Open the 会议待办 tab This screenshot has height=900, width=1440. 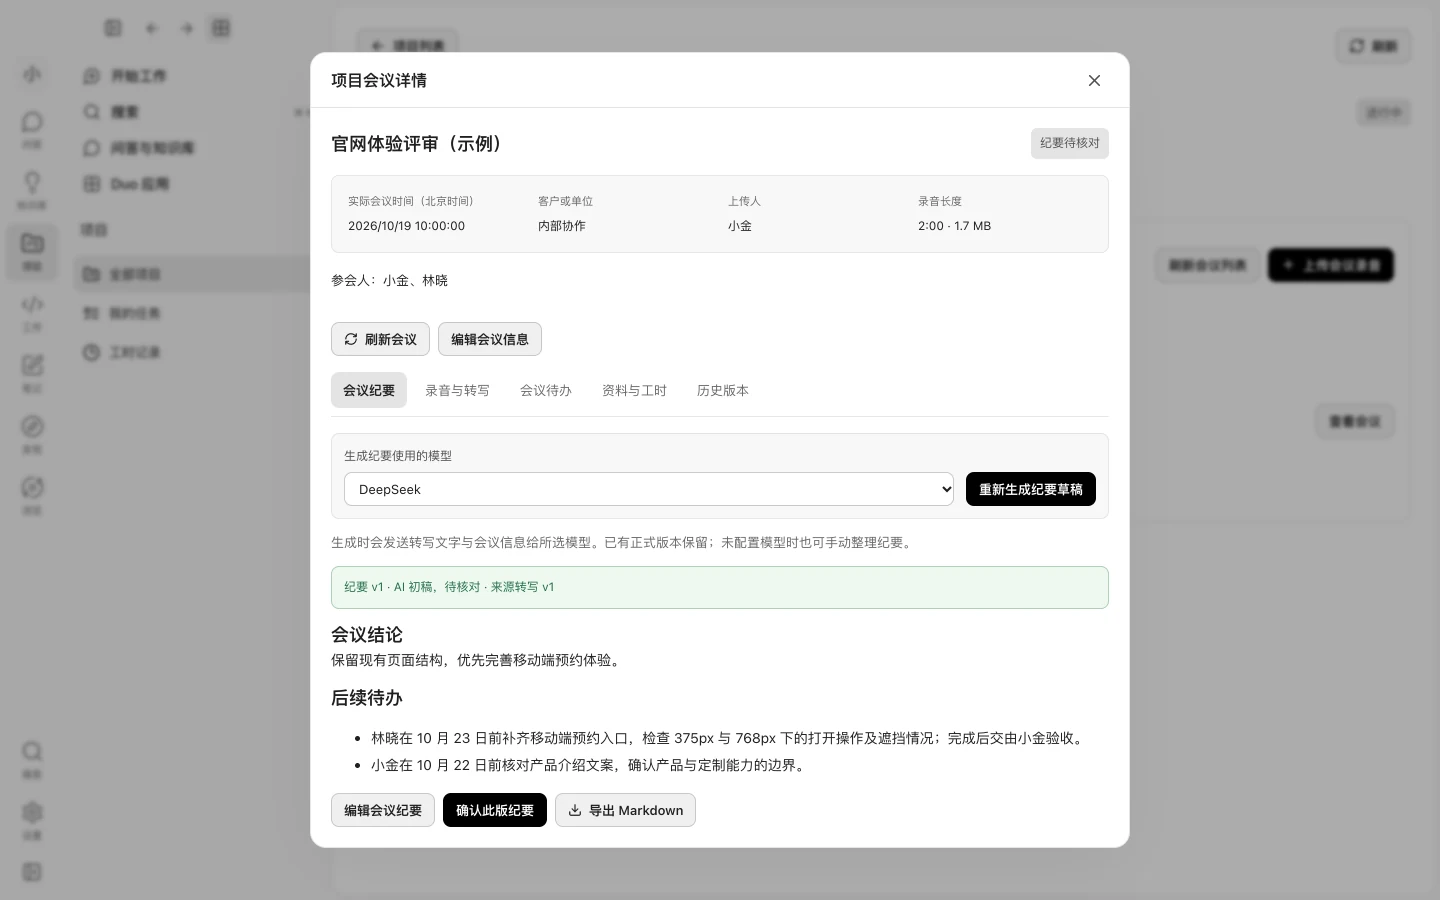pyautogui.click(x=546, y=390)
